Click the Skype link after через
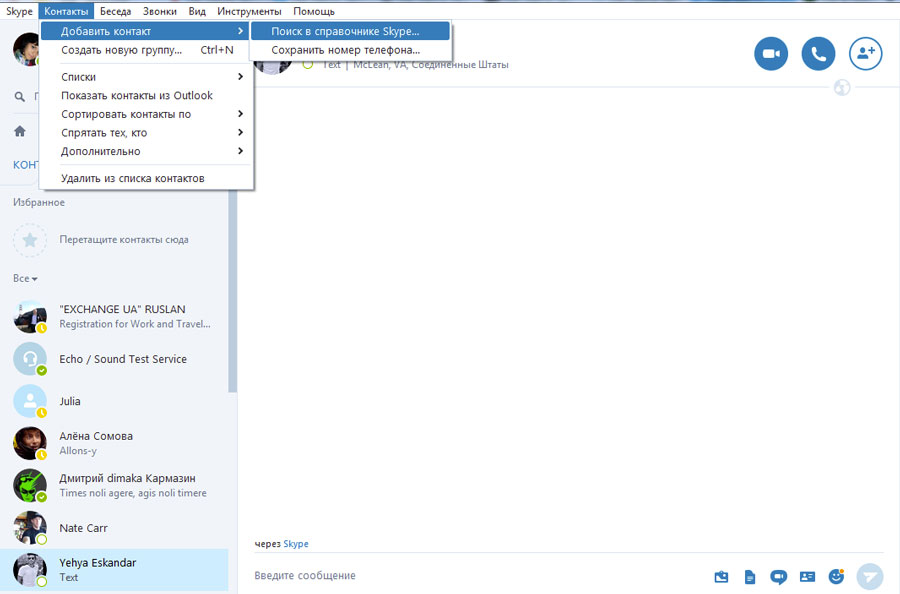The width and height of the screenshot is (900, 594). pos(296,543)
